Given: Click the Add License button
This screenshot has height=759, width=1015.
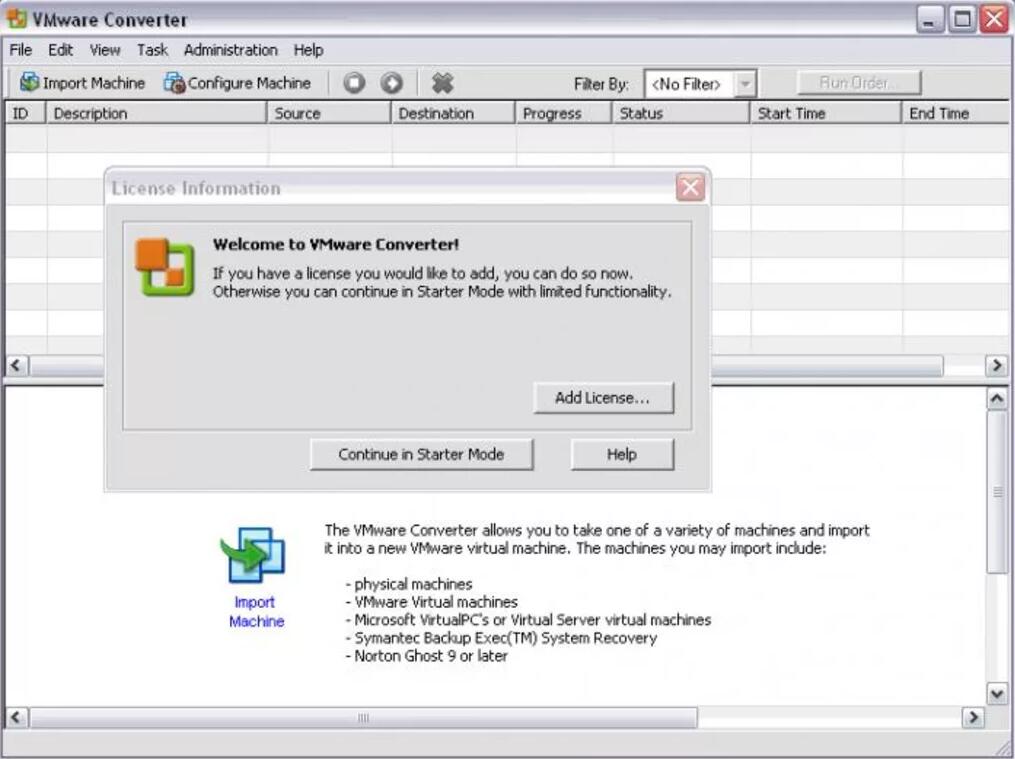Looking at the screenshot, I should [603, 397].
